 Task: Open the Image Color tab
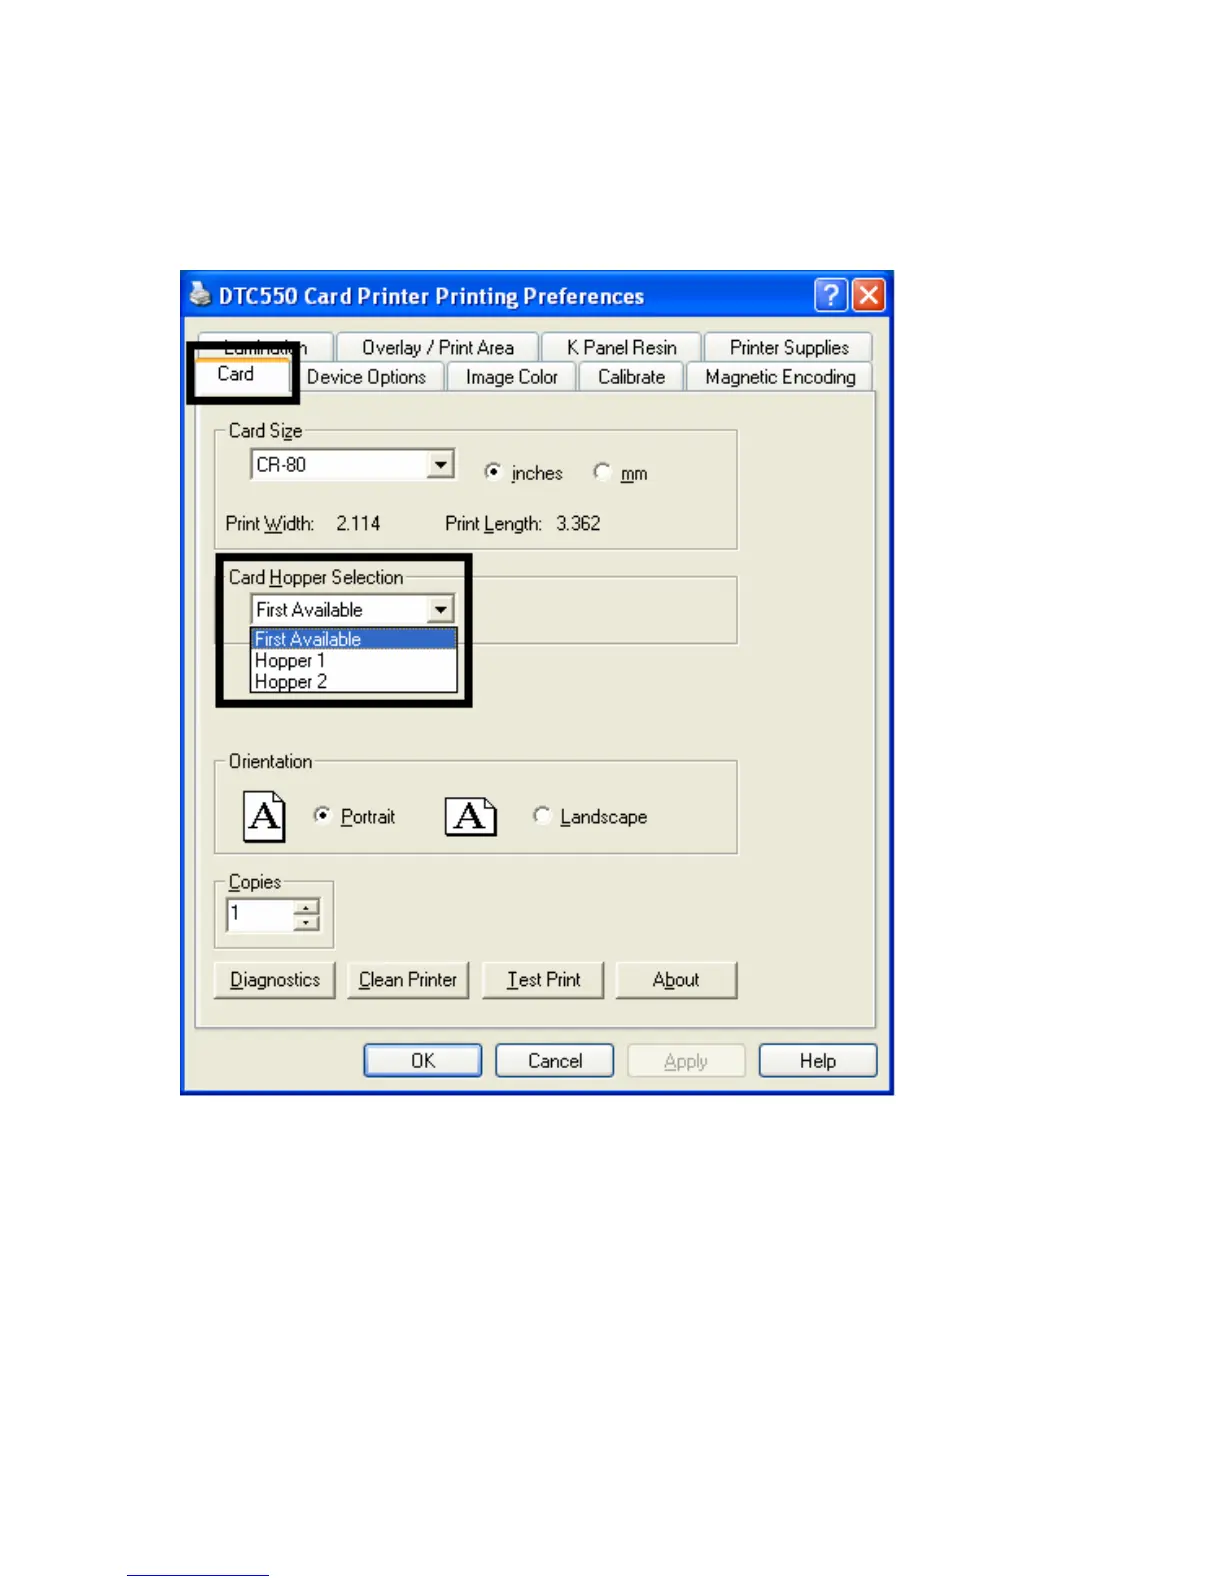pyautogui.click(x=511, y=377)
